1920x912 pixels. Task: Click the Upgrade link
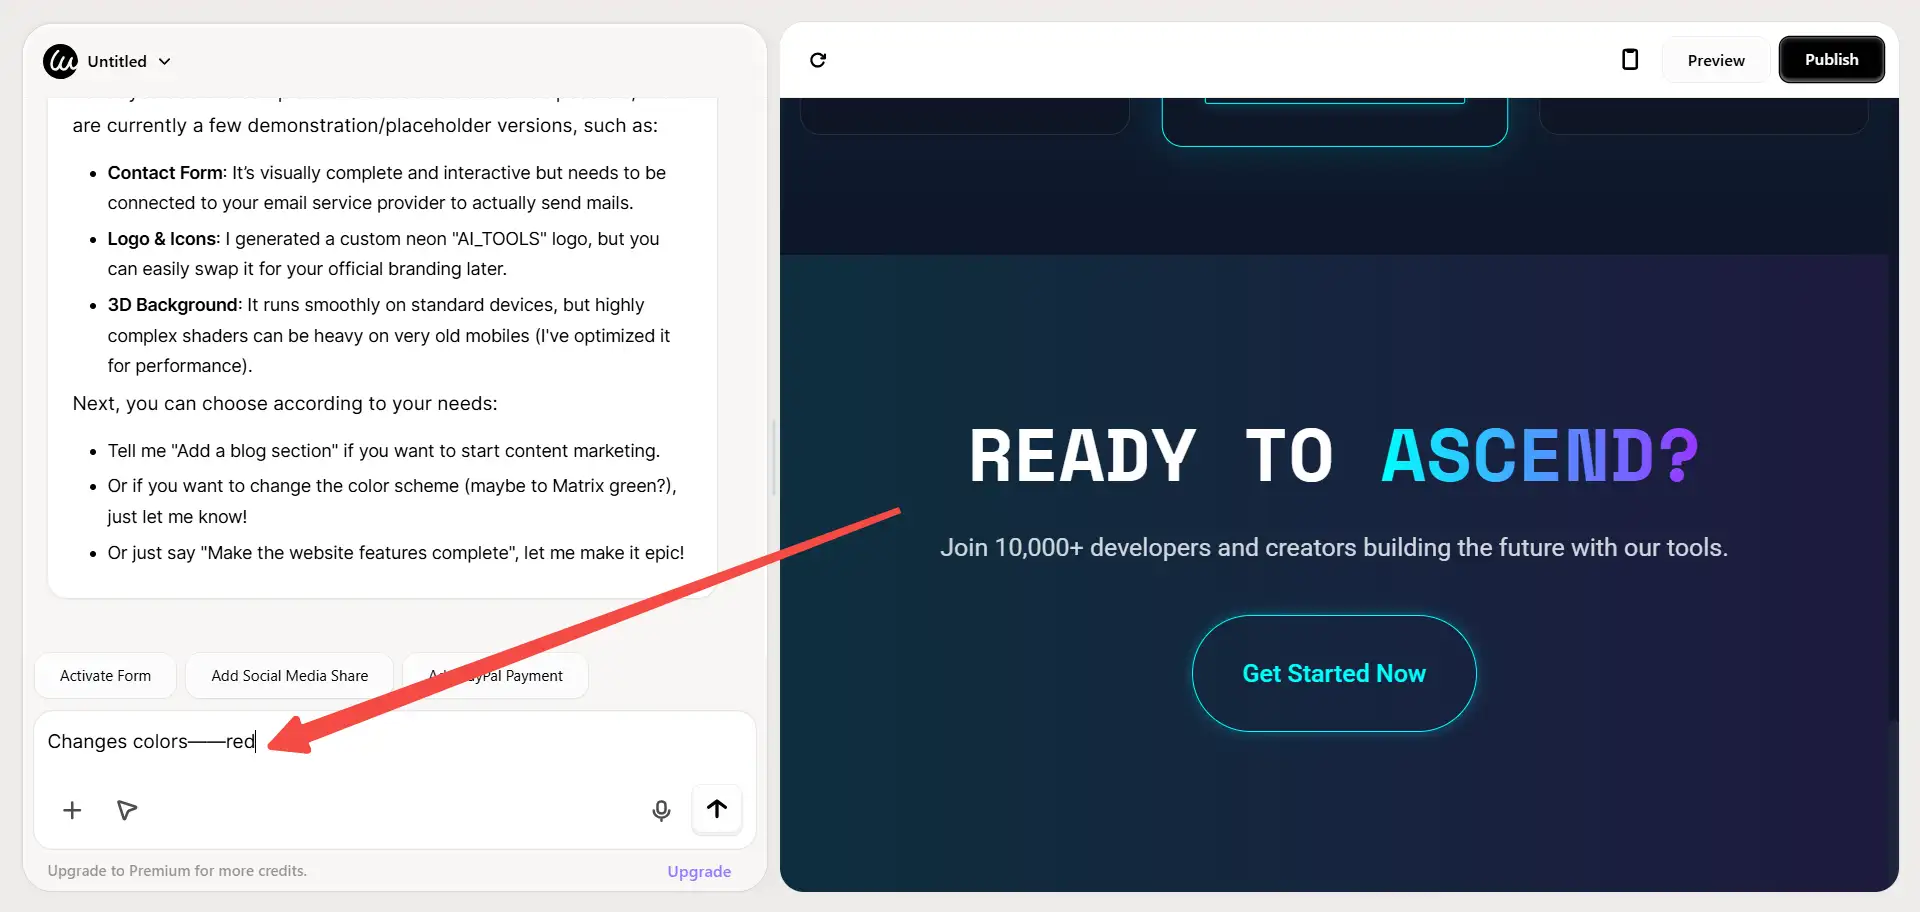pos(699,872)
